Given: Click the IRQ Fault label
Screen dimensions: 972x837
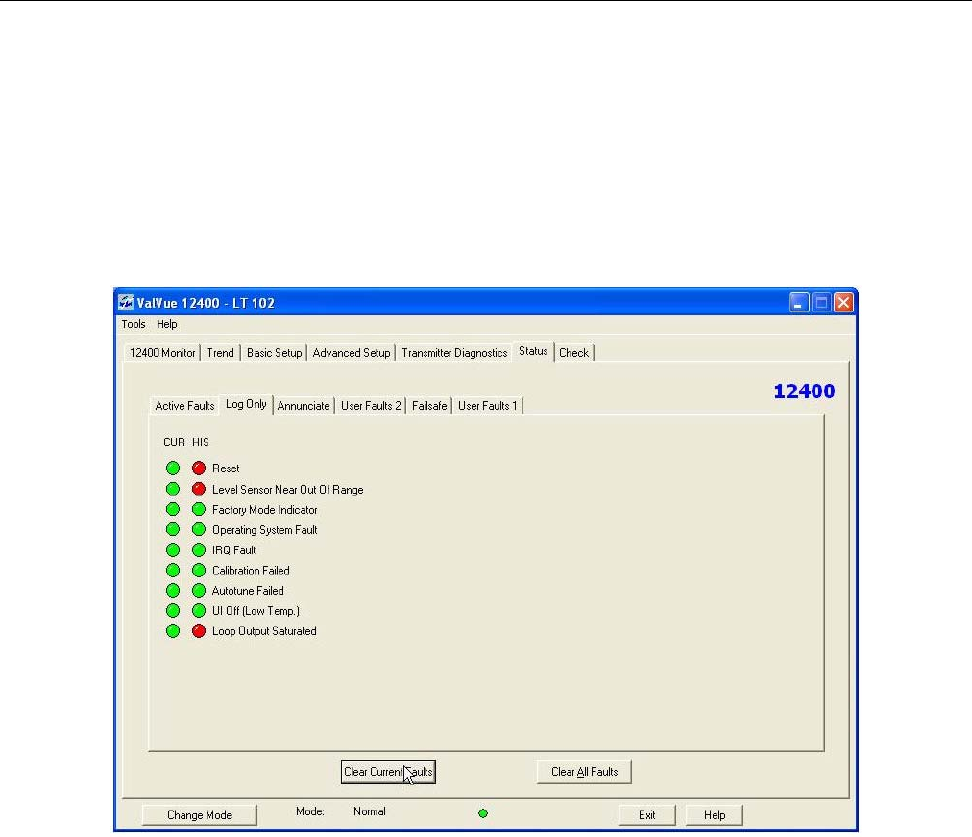Looking at the screenshot, I should [x=234, y=550].
